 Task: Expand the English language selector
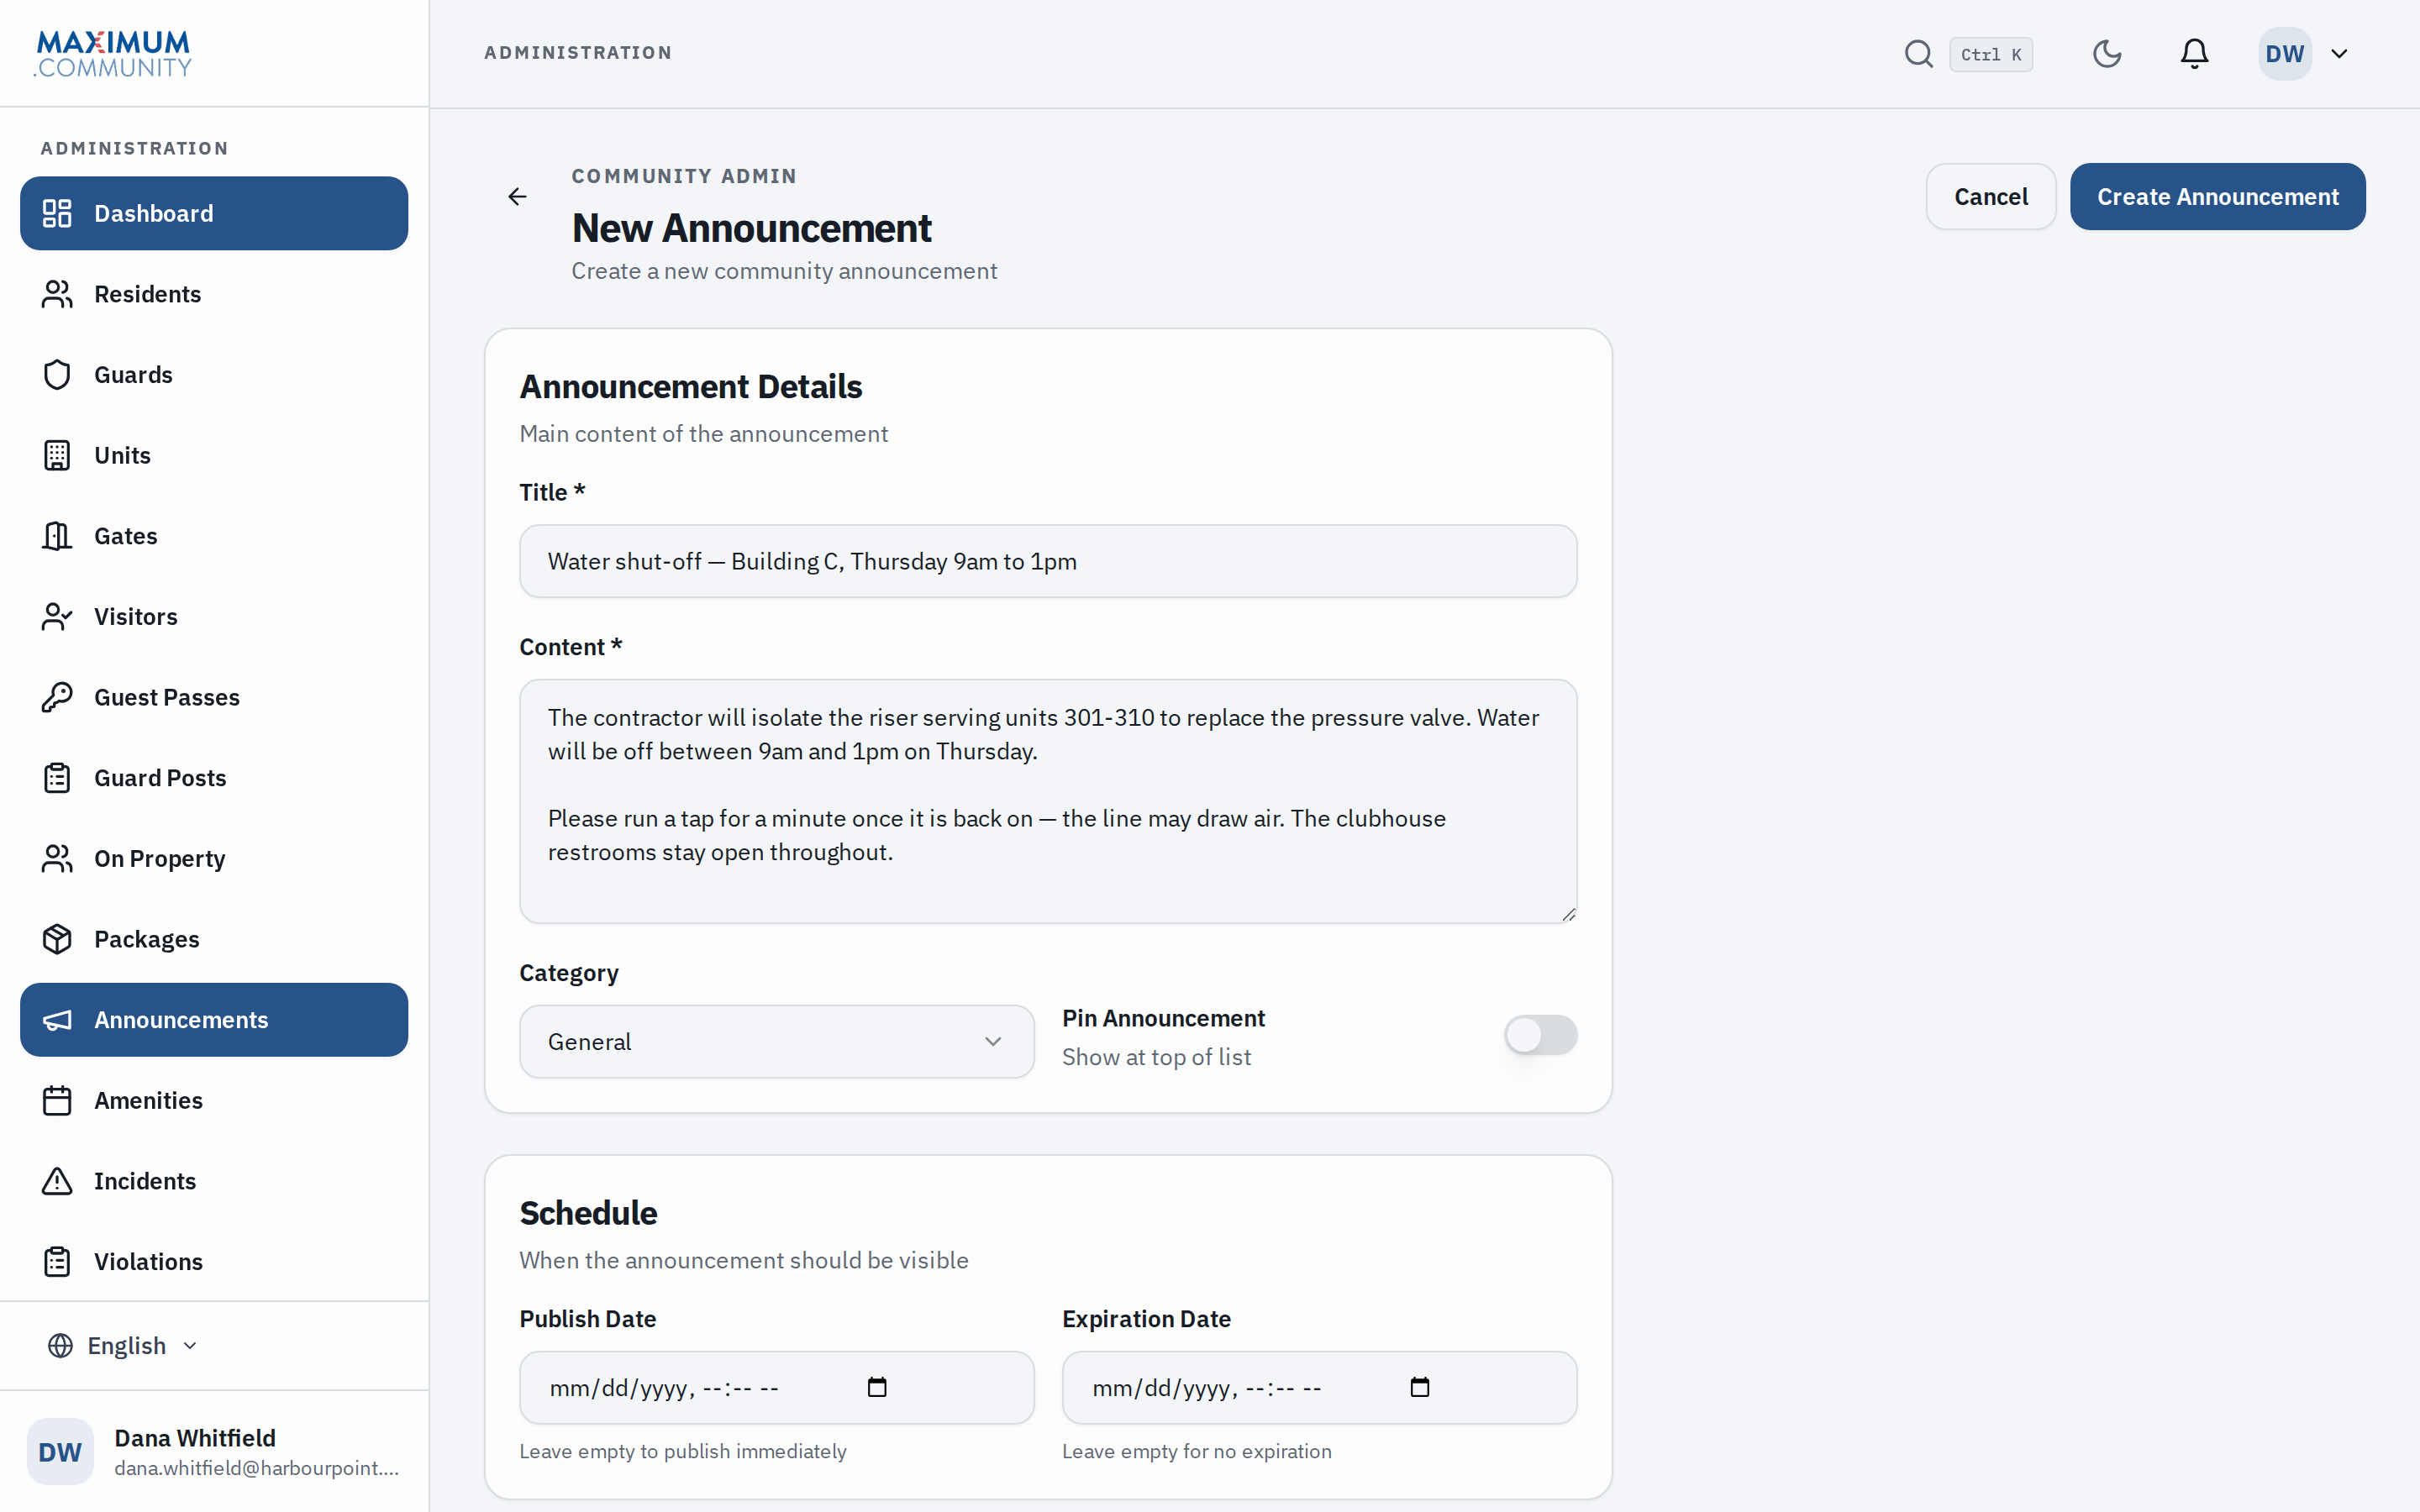point(123,1346)
